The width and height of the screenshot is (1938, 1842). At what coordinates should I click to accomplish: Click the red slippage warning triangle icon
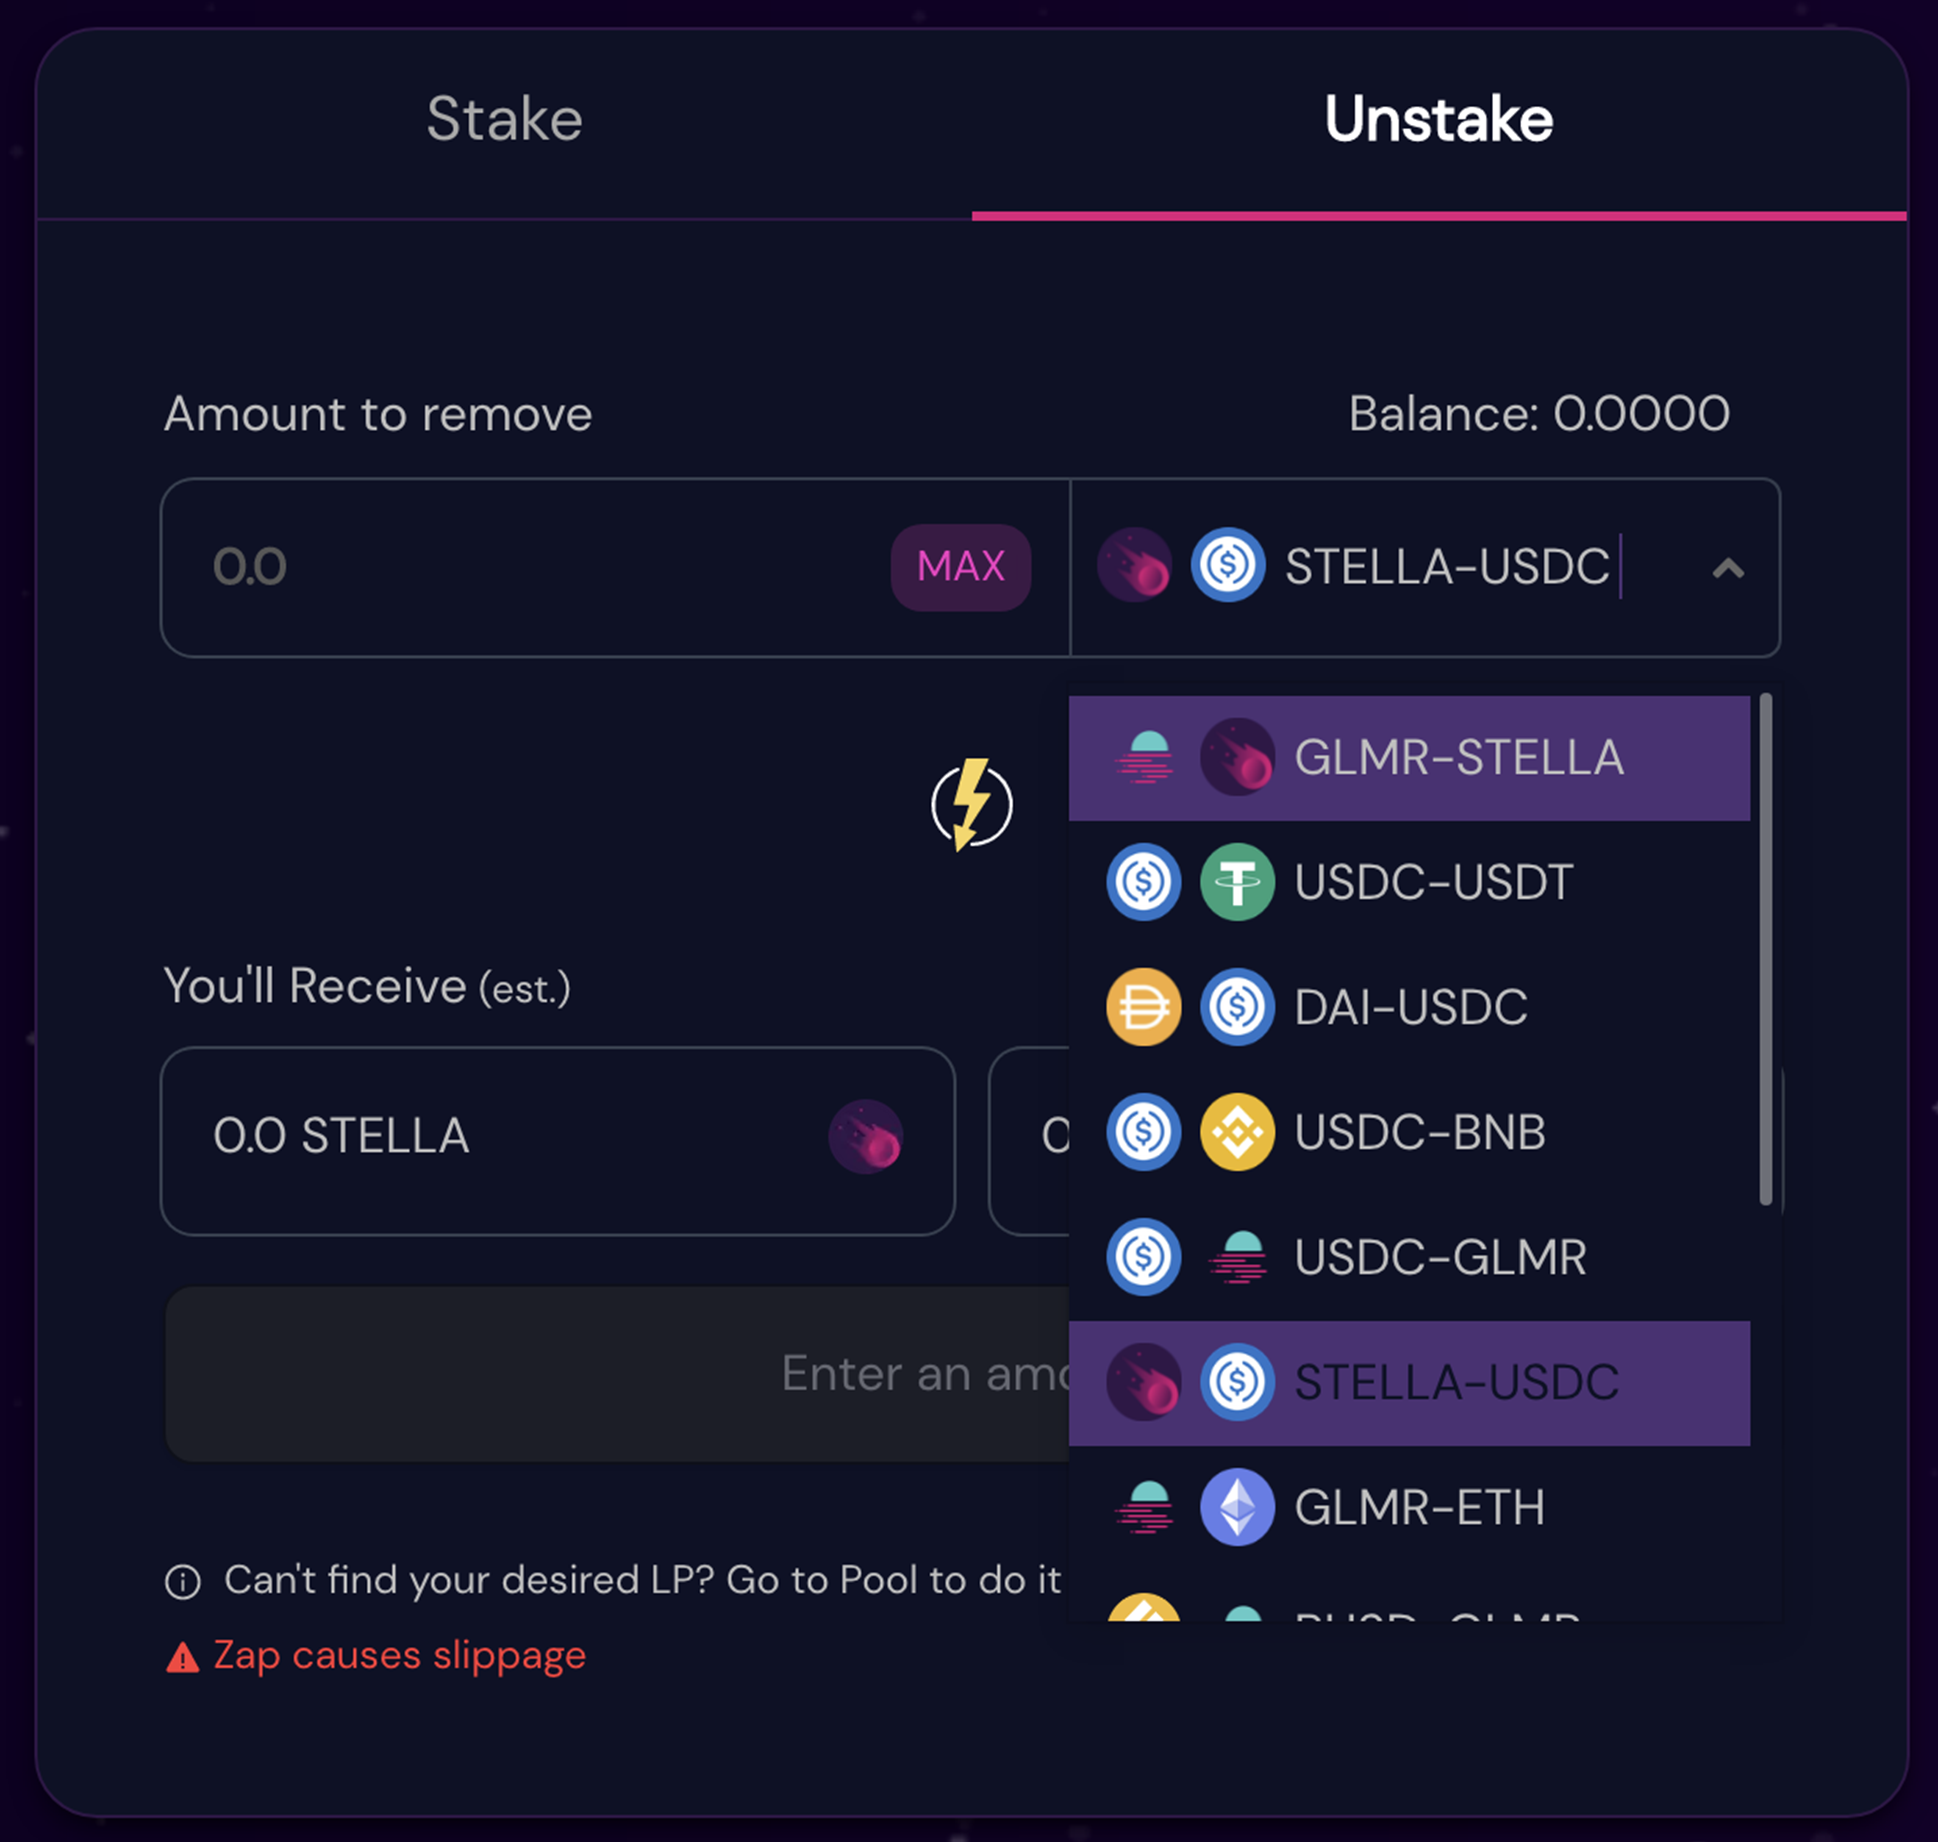[182, 1657]
